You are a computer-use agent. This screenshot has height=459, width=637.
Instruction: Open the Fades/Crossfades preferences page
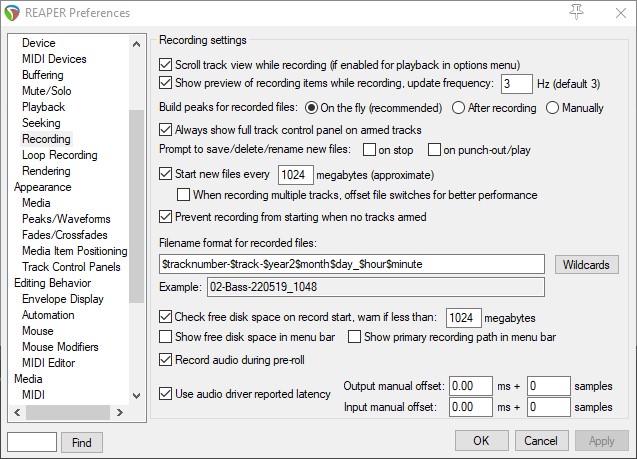(65, 235)
